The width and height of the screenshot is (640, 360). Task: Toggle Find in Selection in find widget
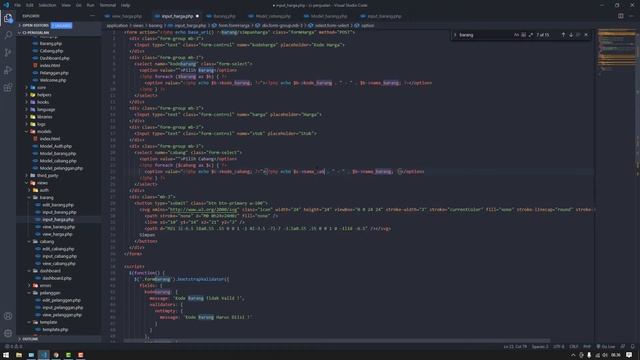[x=578, y=35]
